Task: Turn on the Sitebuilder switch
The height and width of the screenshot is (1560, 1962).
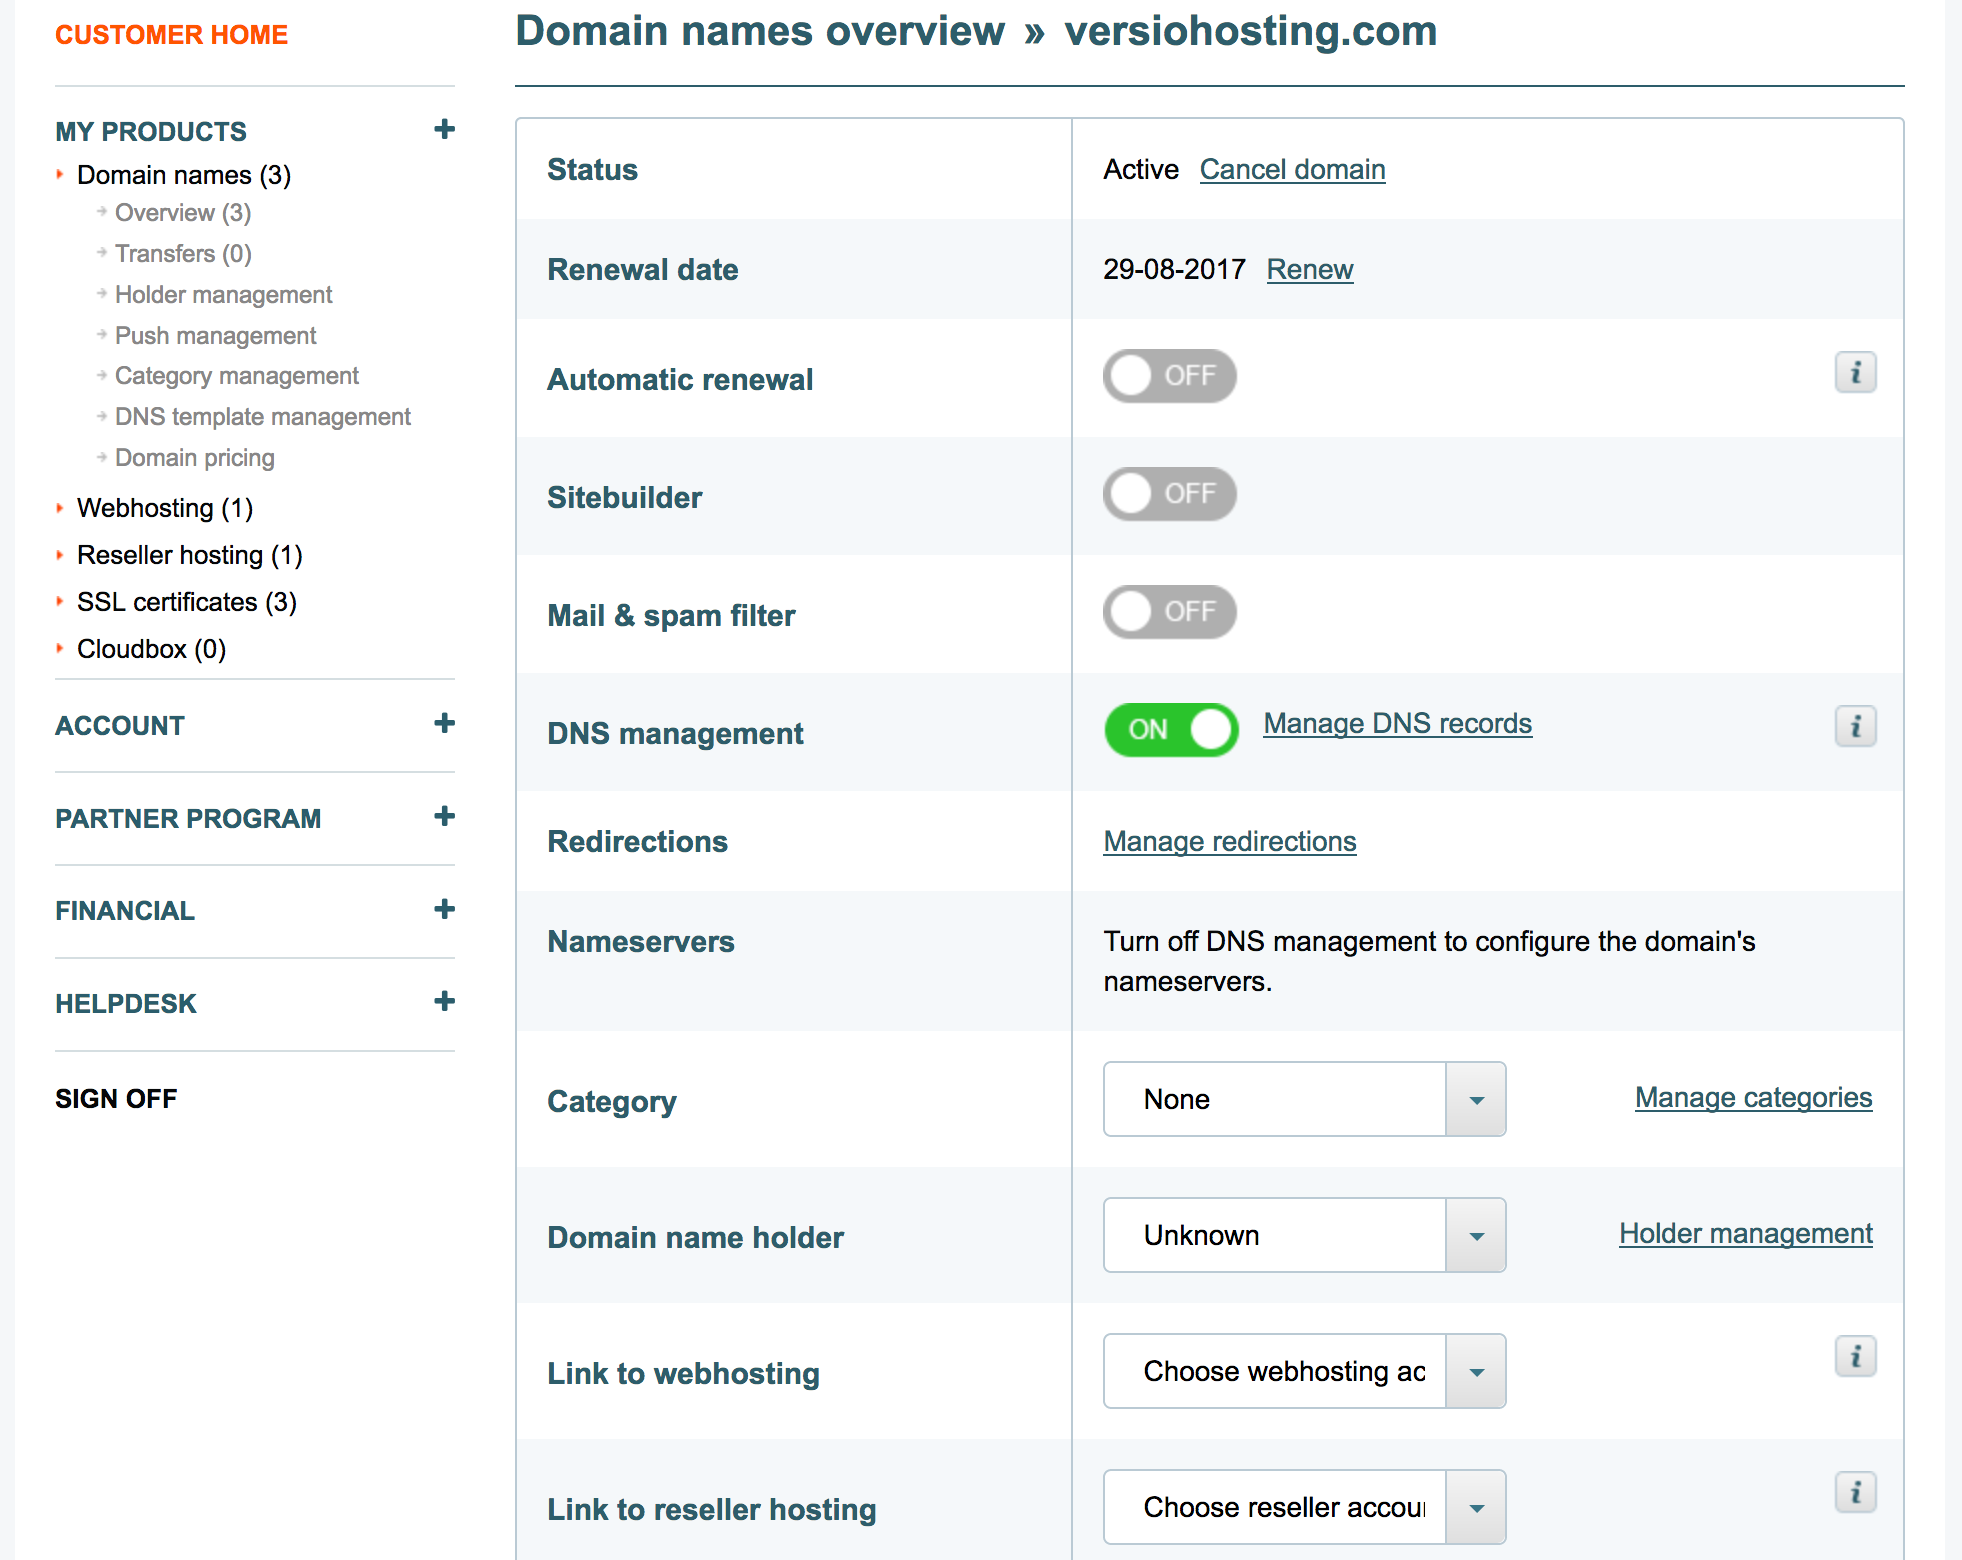Action: click(1169, 494)
